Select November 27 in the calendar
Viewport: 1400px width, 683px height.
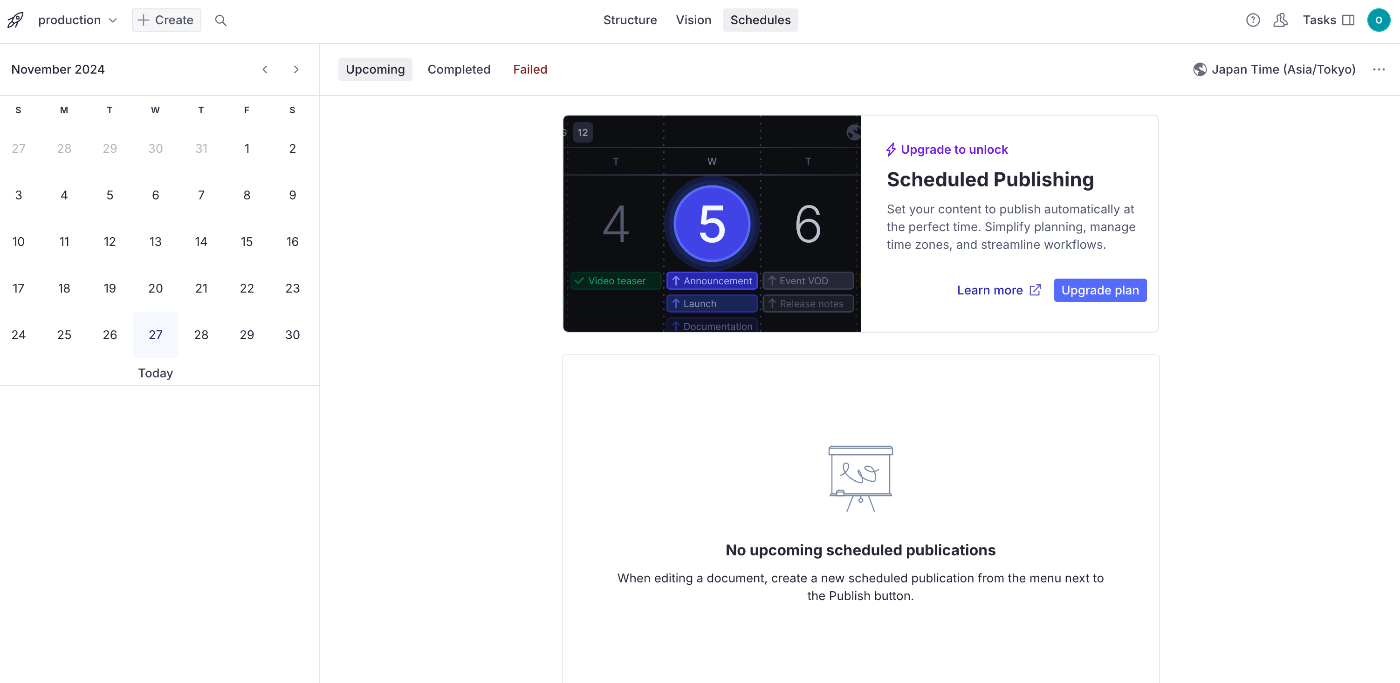(155, 335)
